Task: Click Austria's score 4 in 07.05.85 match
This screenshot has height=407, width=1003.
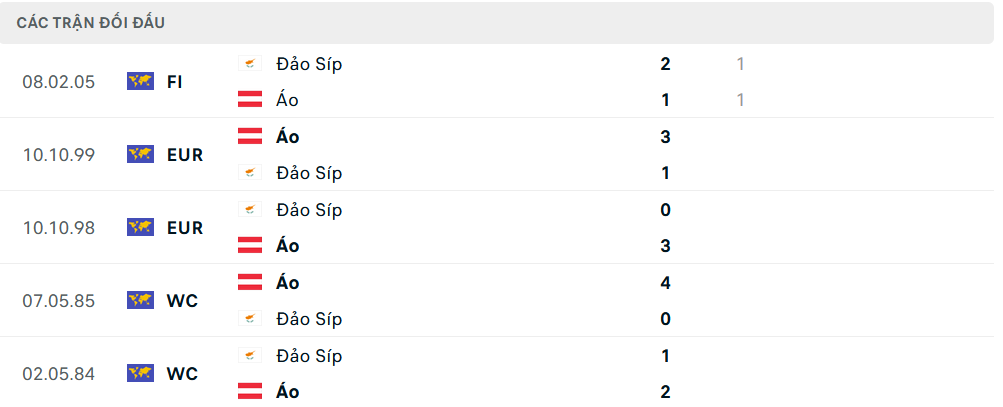Action: (x=665, y=283)
